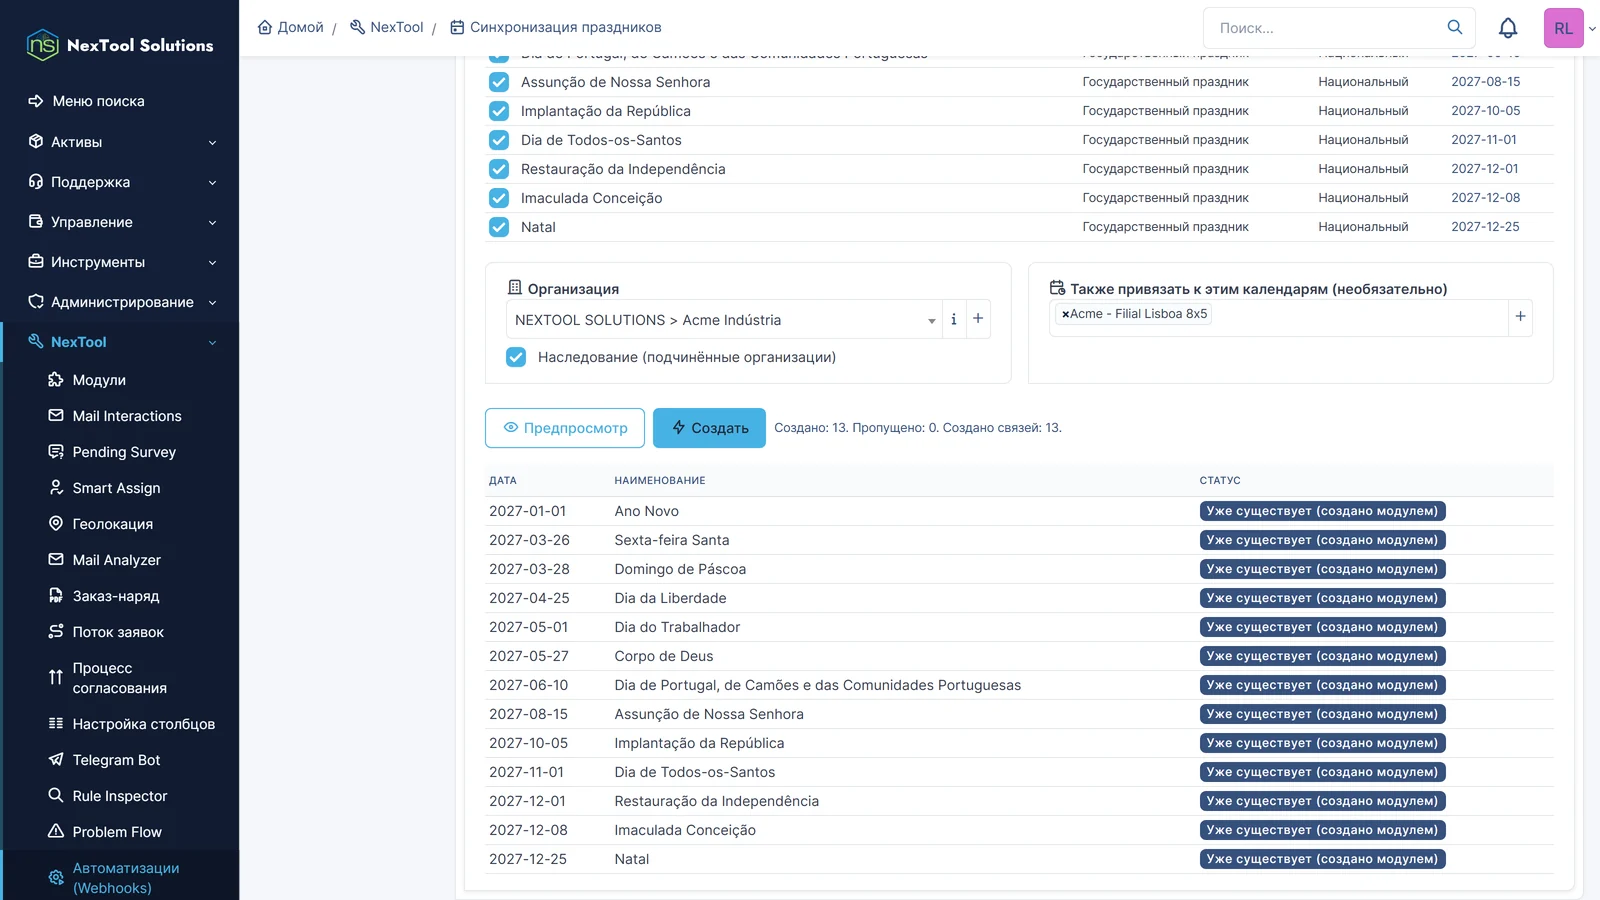Uncheck Dia de Todos-os-Santos holiday
The height and width of the screenshot is (900, 1600).
point(499,140)
